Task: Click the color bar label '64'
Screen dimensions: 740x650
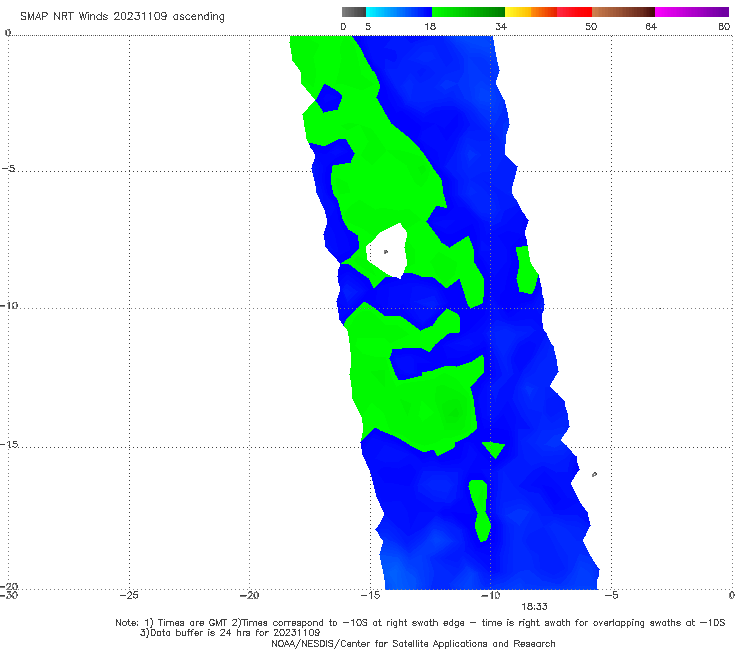Action: click(x=651, y=26)
